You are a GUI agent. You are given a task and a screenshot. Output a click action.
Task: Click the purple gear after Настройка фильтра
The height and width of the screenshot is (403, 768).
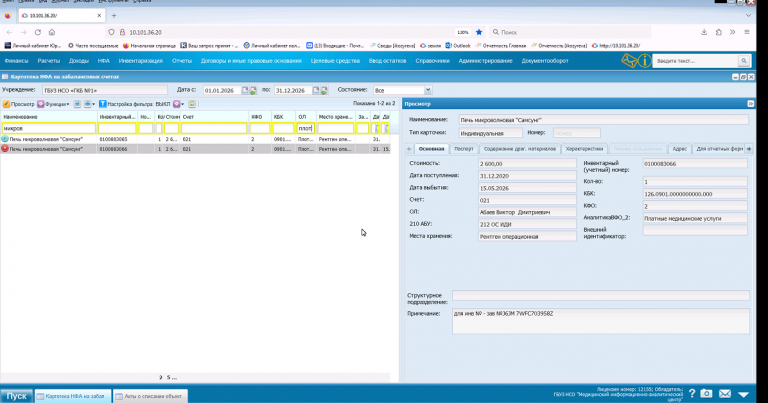176,104
